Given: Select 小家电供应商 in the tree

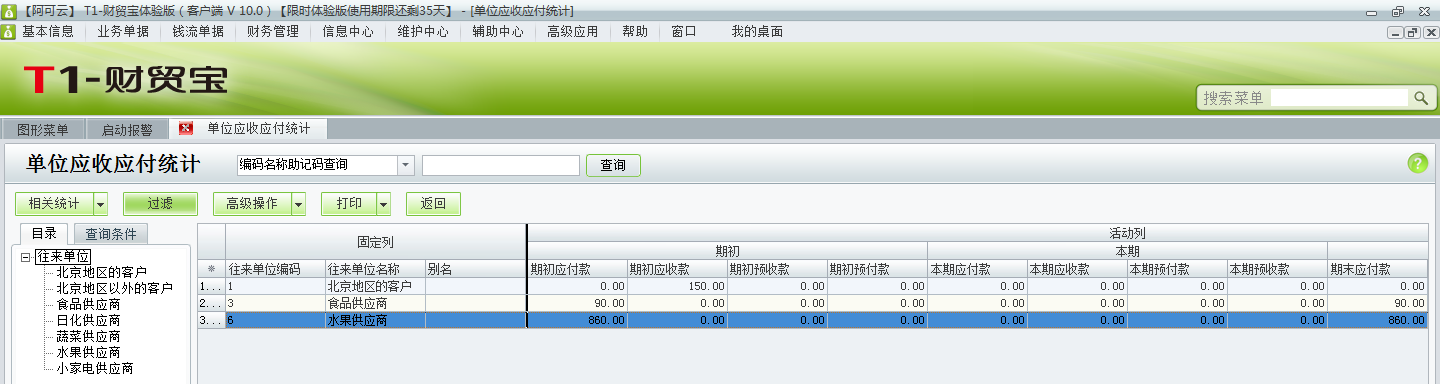Looking at the screenshot, I should 96,368.
